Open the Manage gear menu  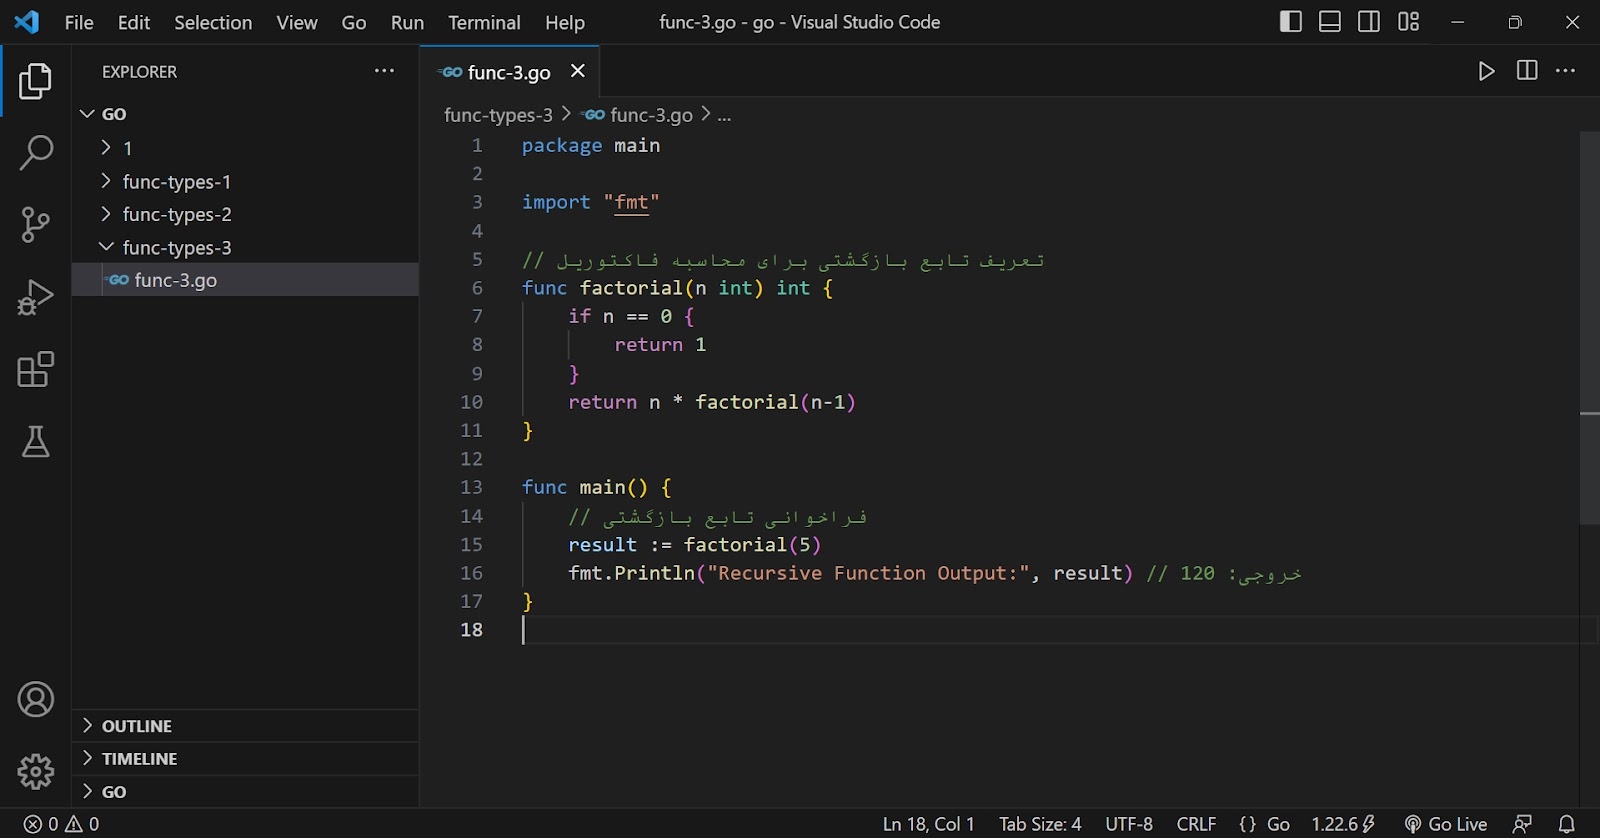pyautogui.click(x=35, y=771)
